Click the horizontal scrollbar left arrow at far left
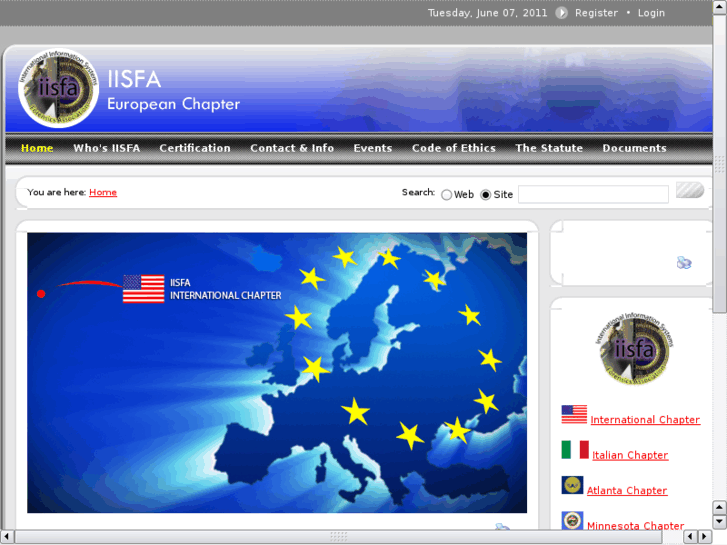Viewport: 727px width, 545px height. pos(6,537)
